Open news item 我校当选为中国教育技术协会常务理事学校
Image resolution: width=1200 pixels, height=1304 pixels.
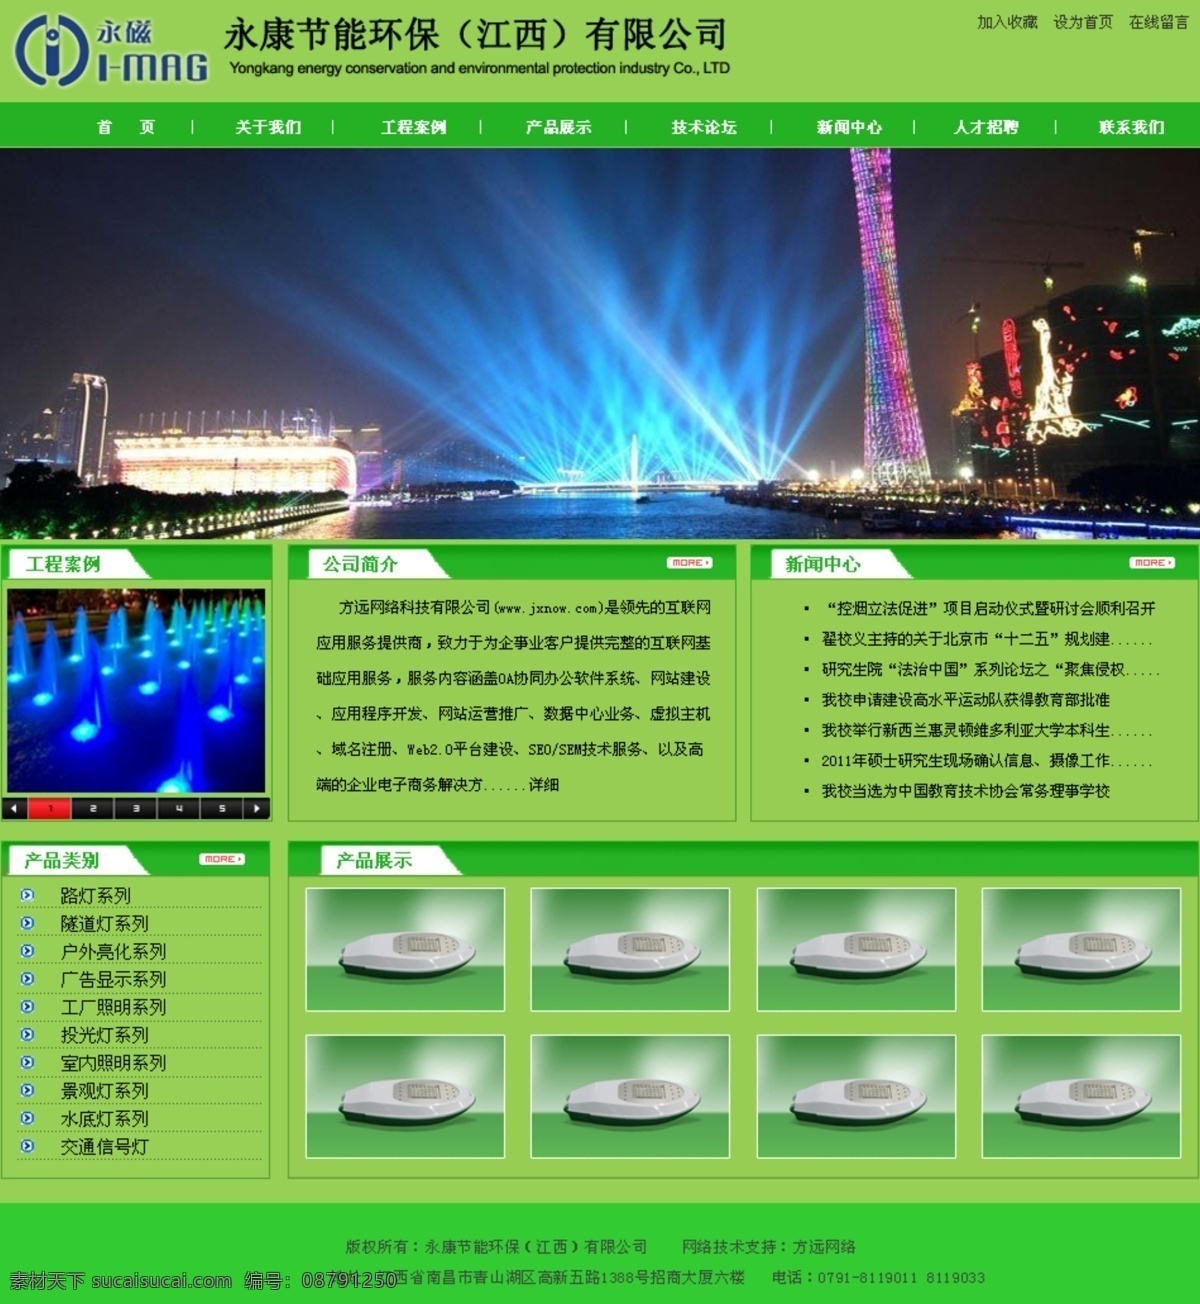[x=966, y=791]
